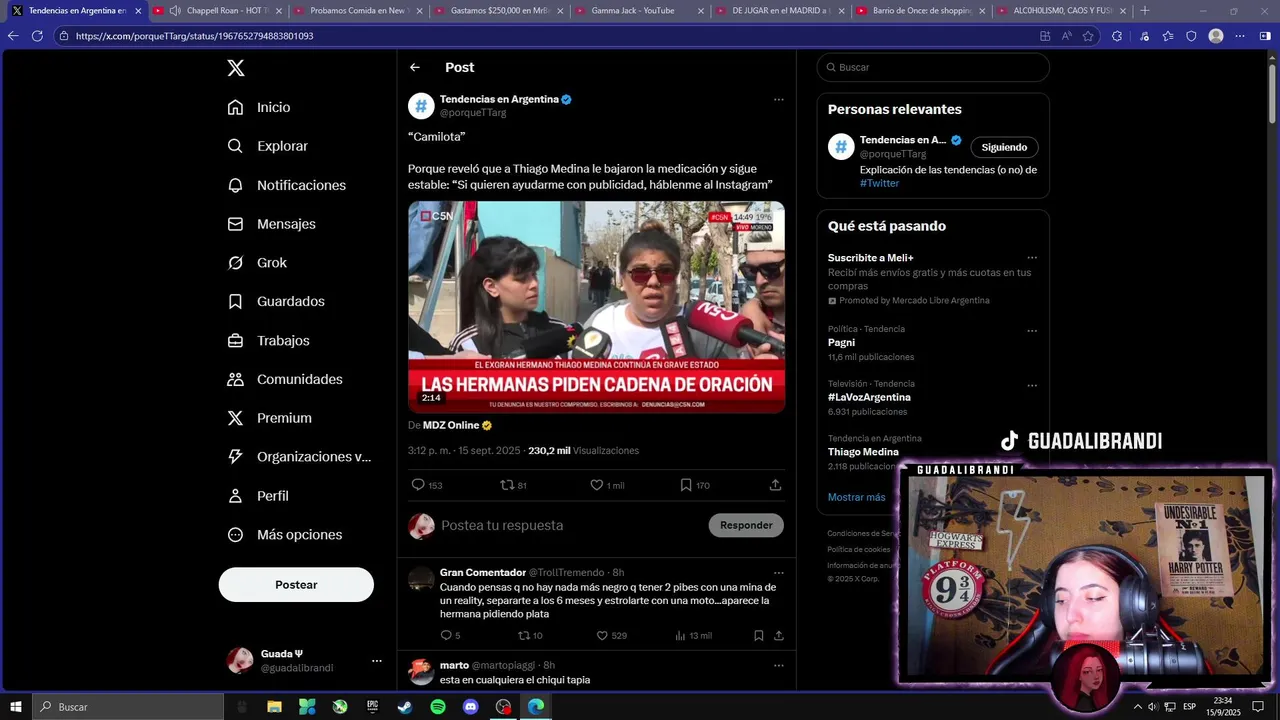Reply to main post with 153 comments
Viewport: 1280px width, 720px height.
(427, 485)
